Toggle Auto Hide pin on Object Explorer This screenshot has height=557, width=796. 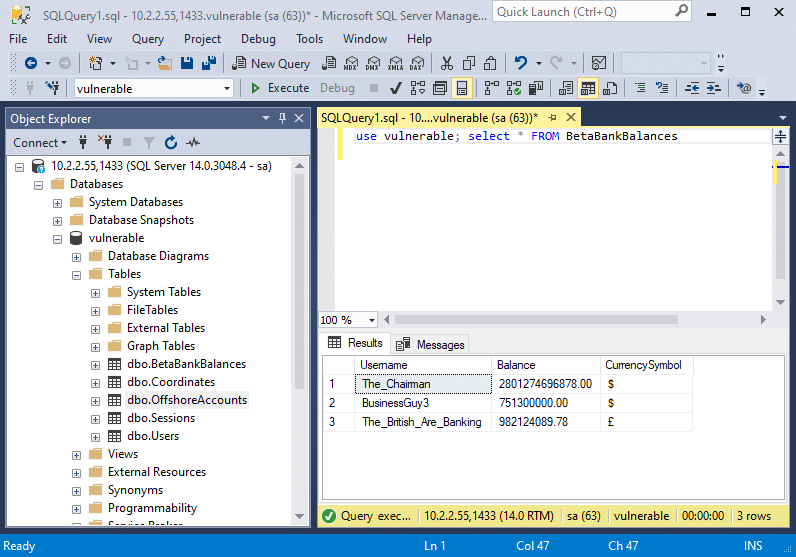point(282,118)
